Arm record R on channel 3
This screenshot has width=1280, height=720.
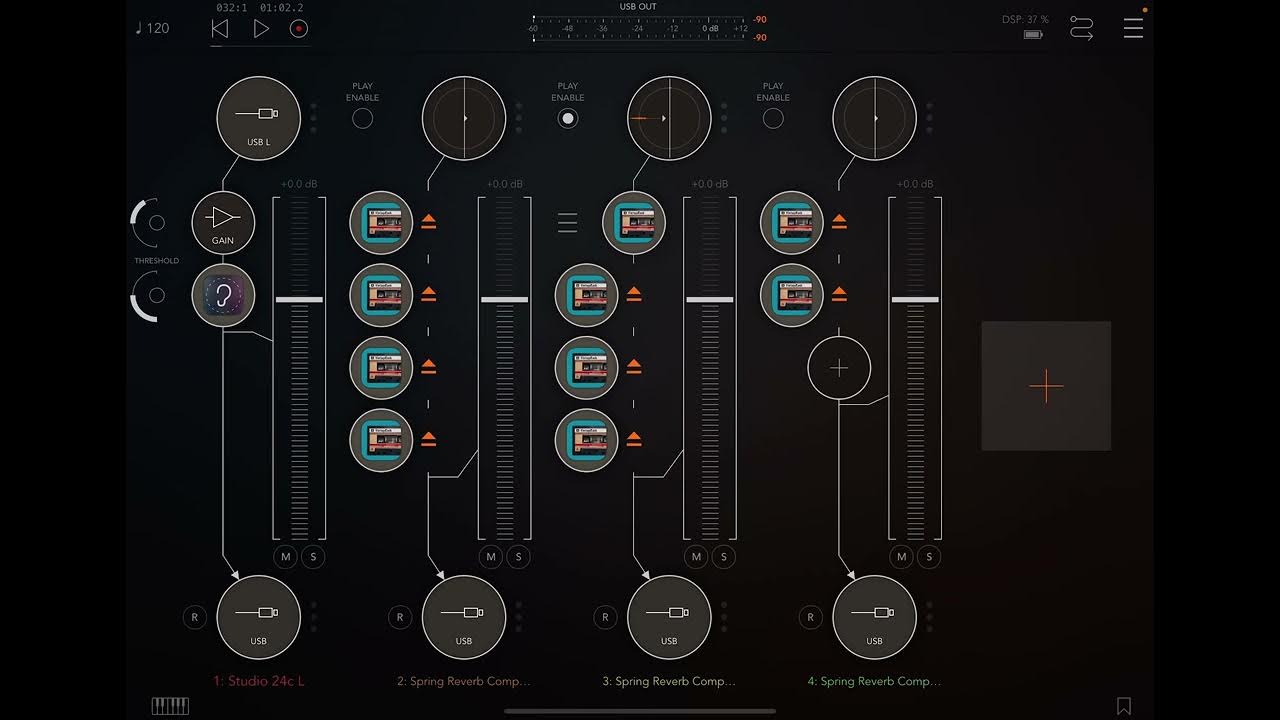pyautogui.click(x=605, y=618)
